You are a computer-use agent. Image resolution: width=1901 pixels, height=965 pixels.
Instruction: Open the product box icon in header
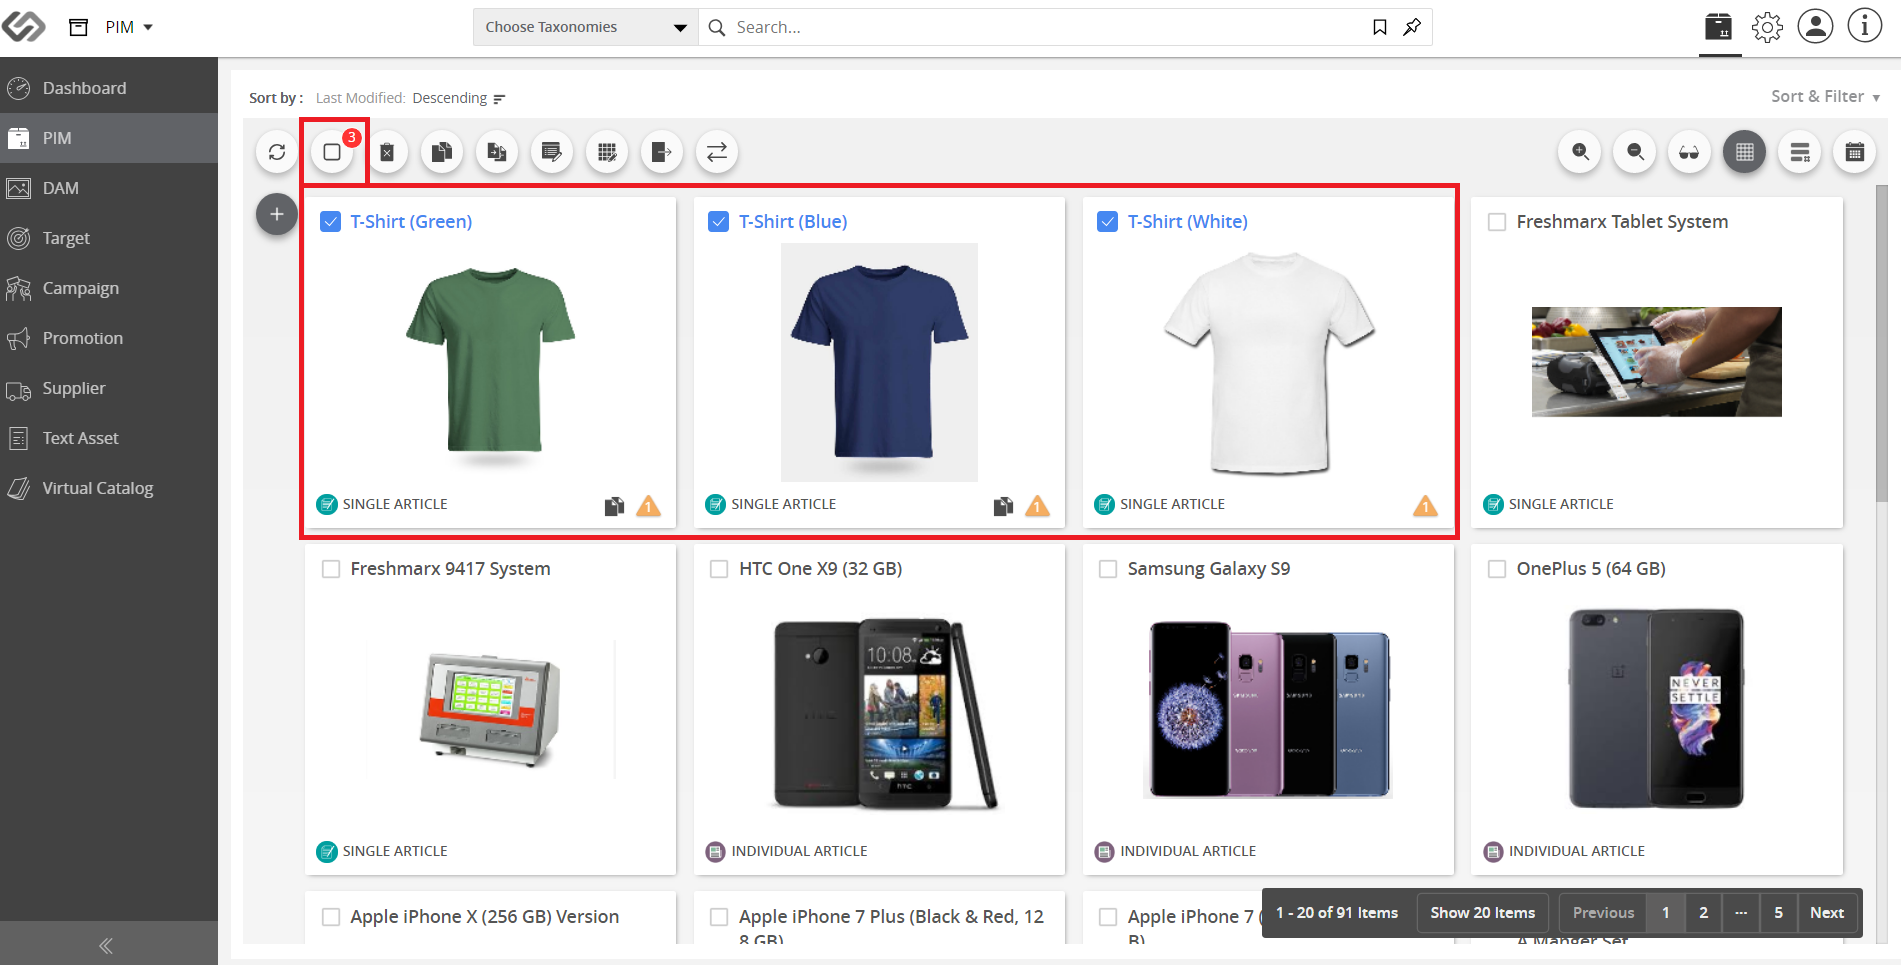(1719, 27)
